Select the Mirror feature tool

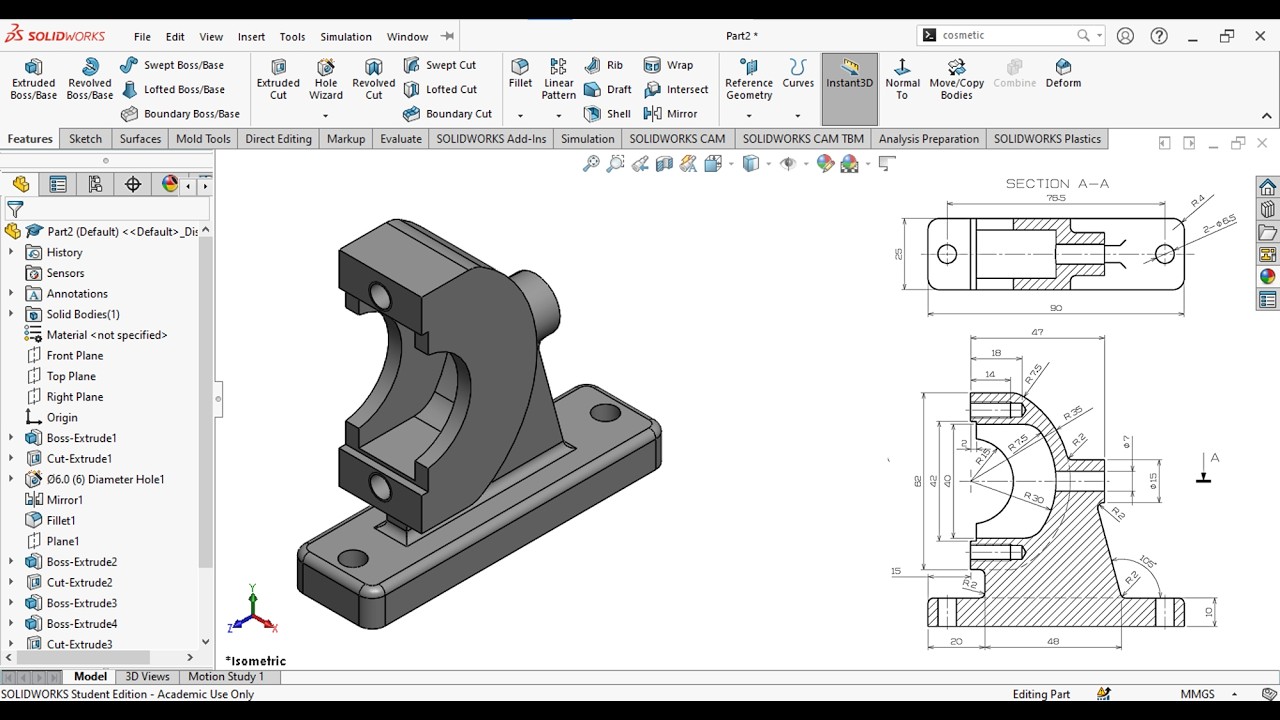[670, 114]
